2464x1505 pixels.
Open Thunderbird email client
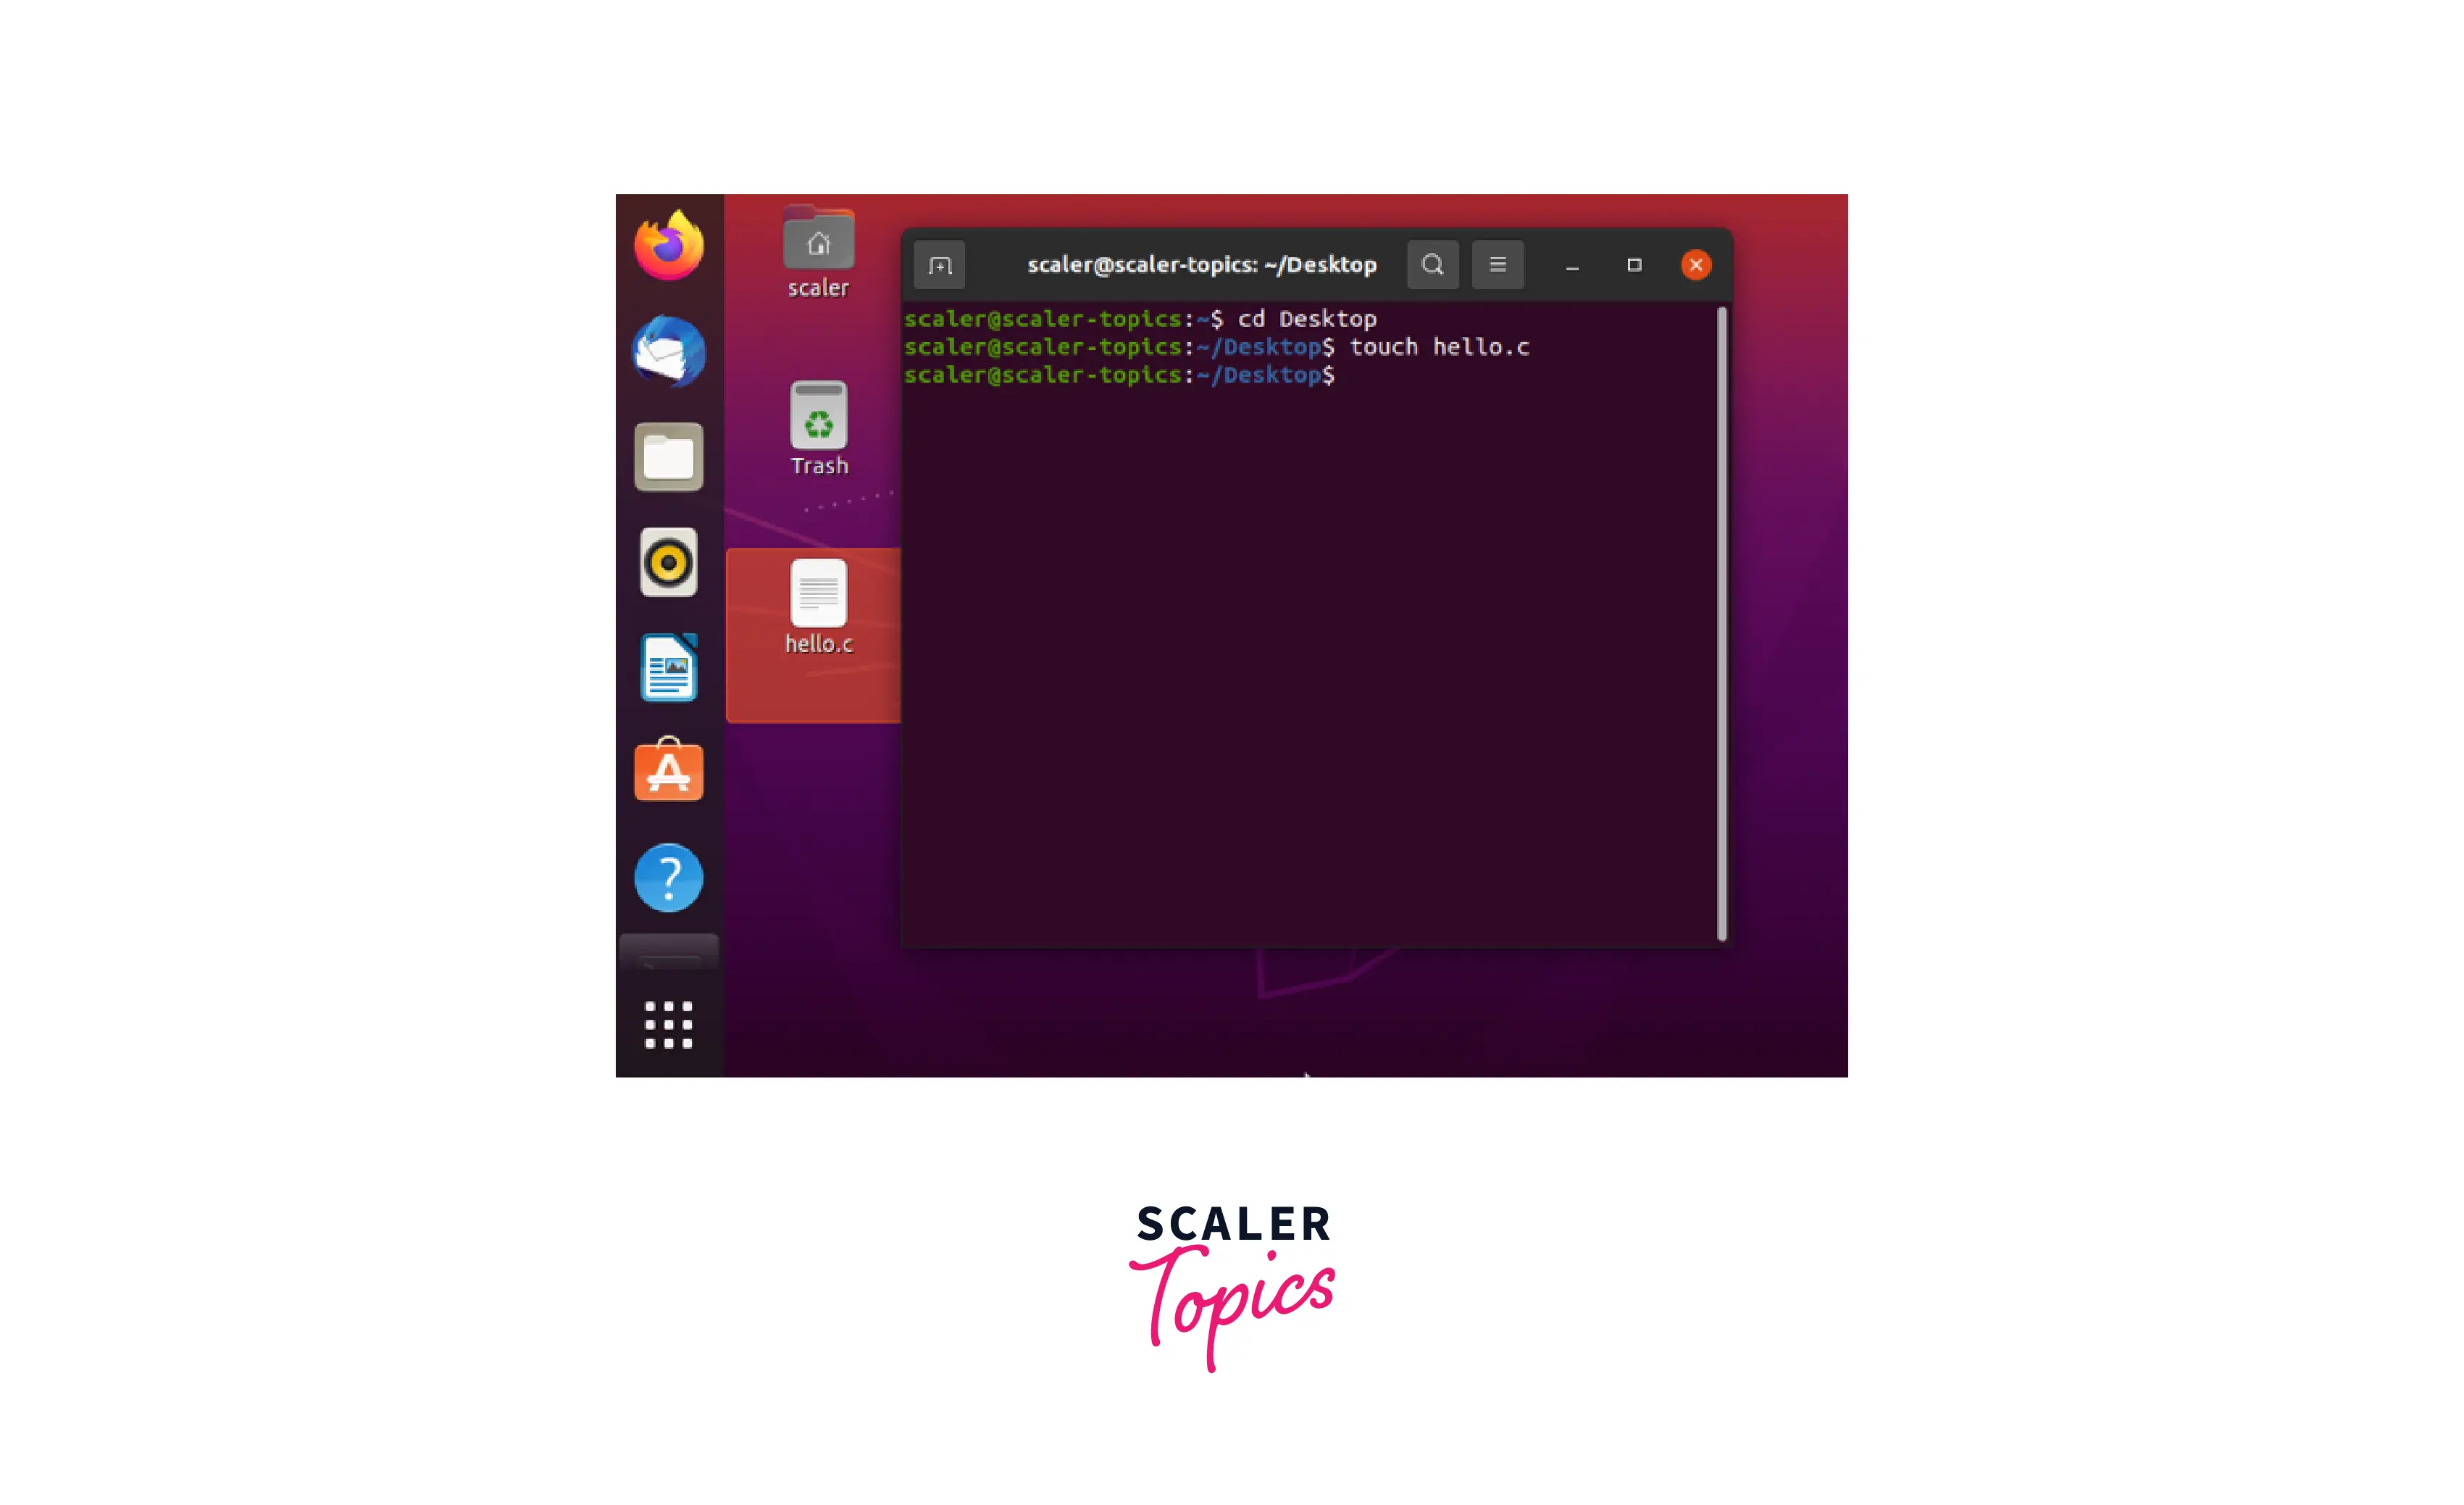[x=671, y=350]
